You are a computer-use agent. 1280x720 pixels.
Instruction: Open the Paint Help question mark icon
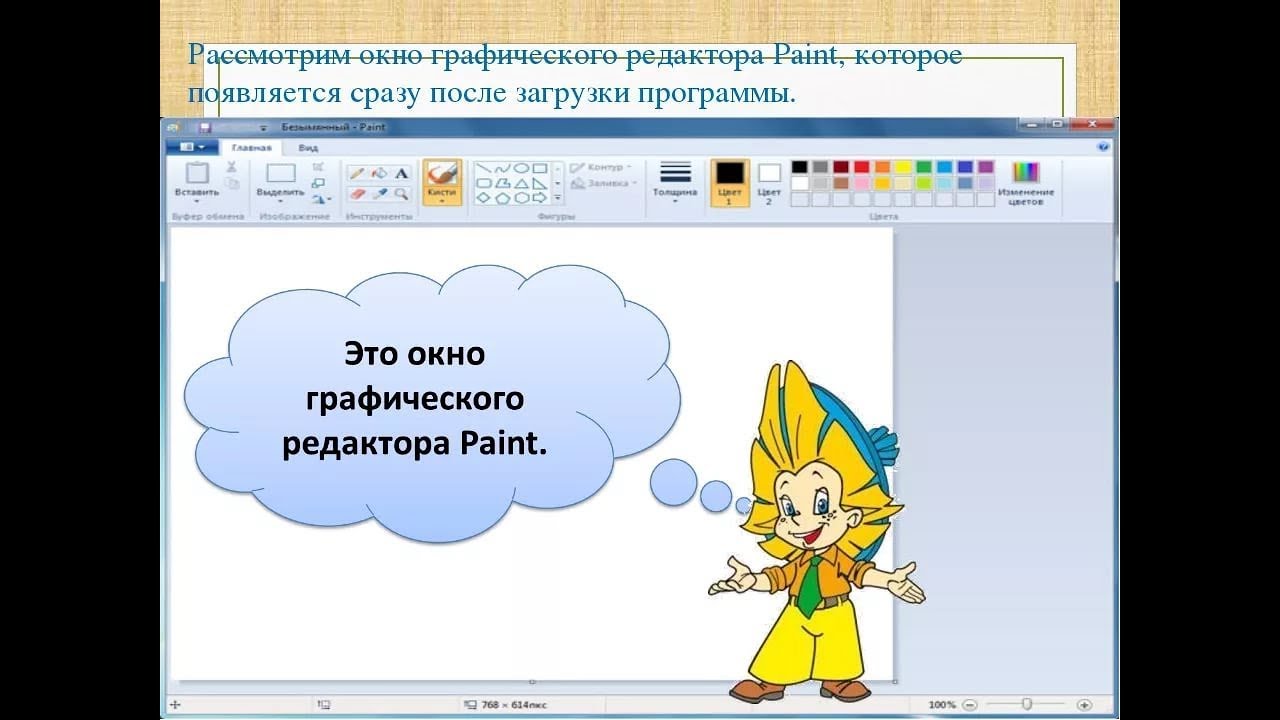point(1103,146)
